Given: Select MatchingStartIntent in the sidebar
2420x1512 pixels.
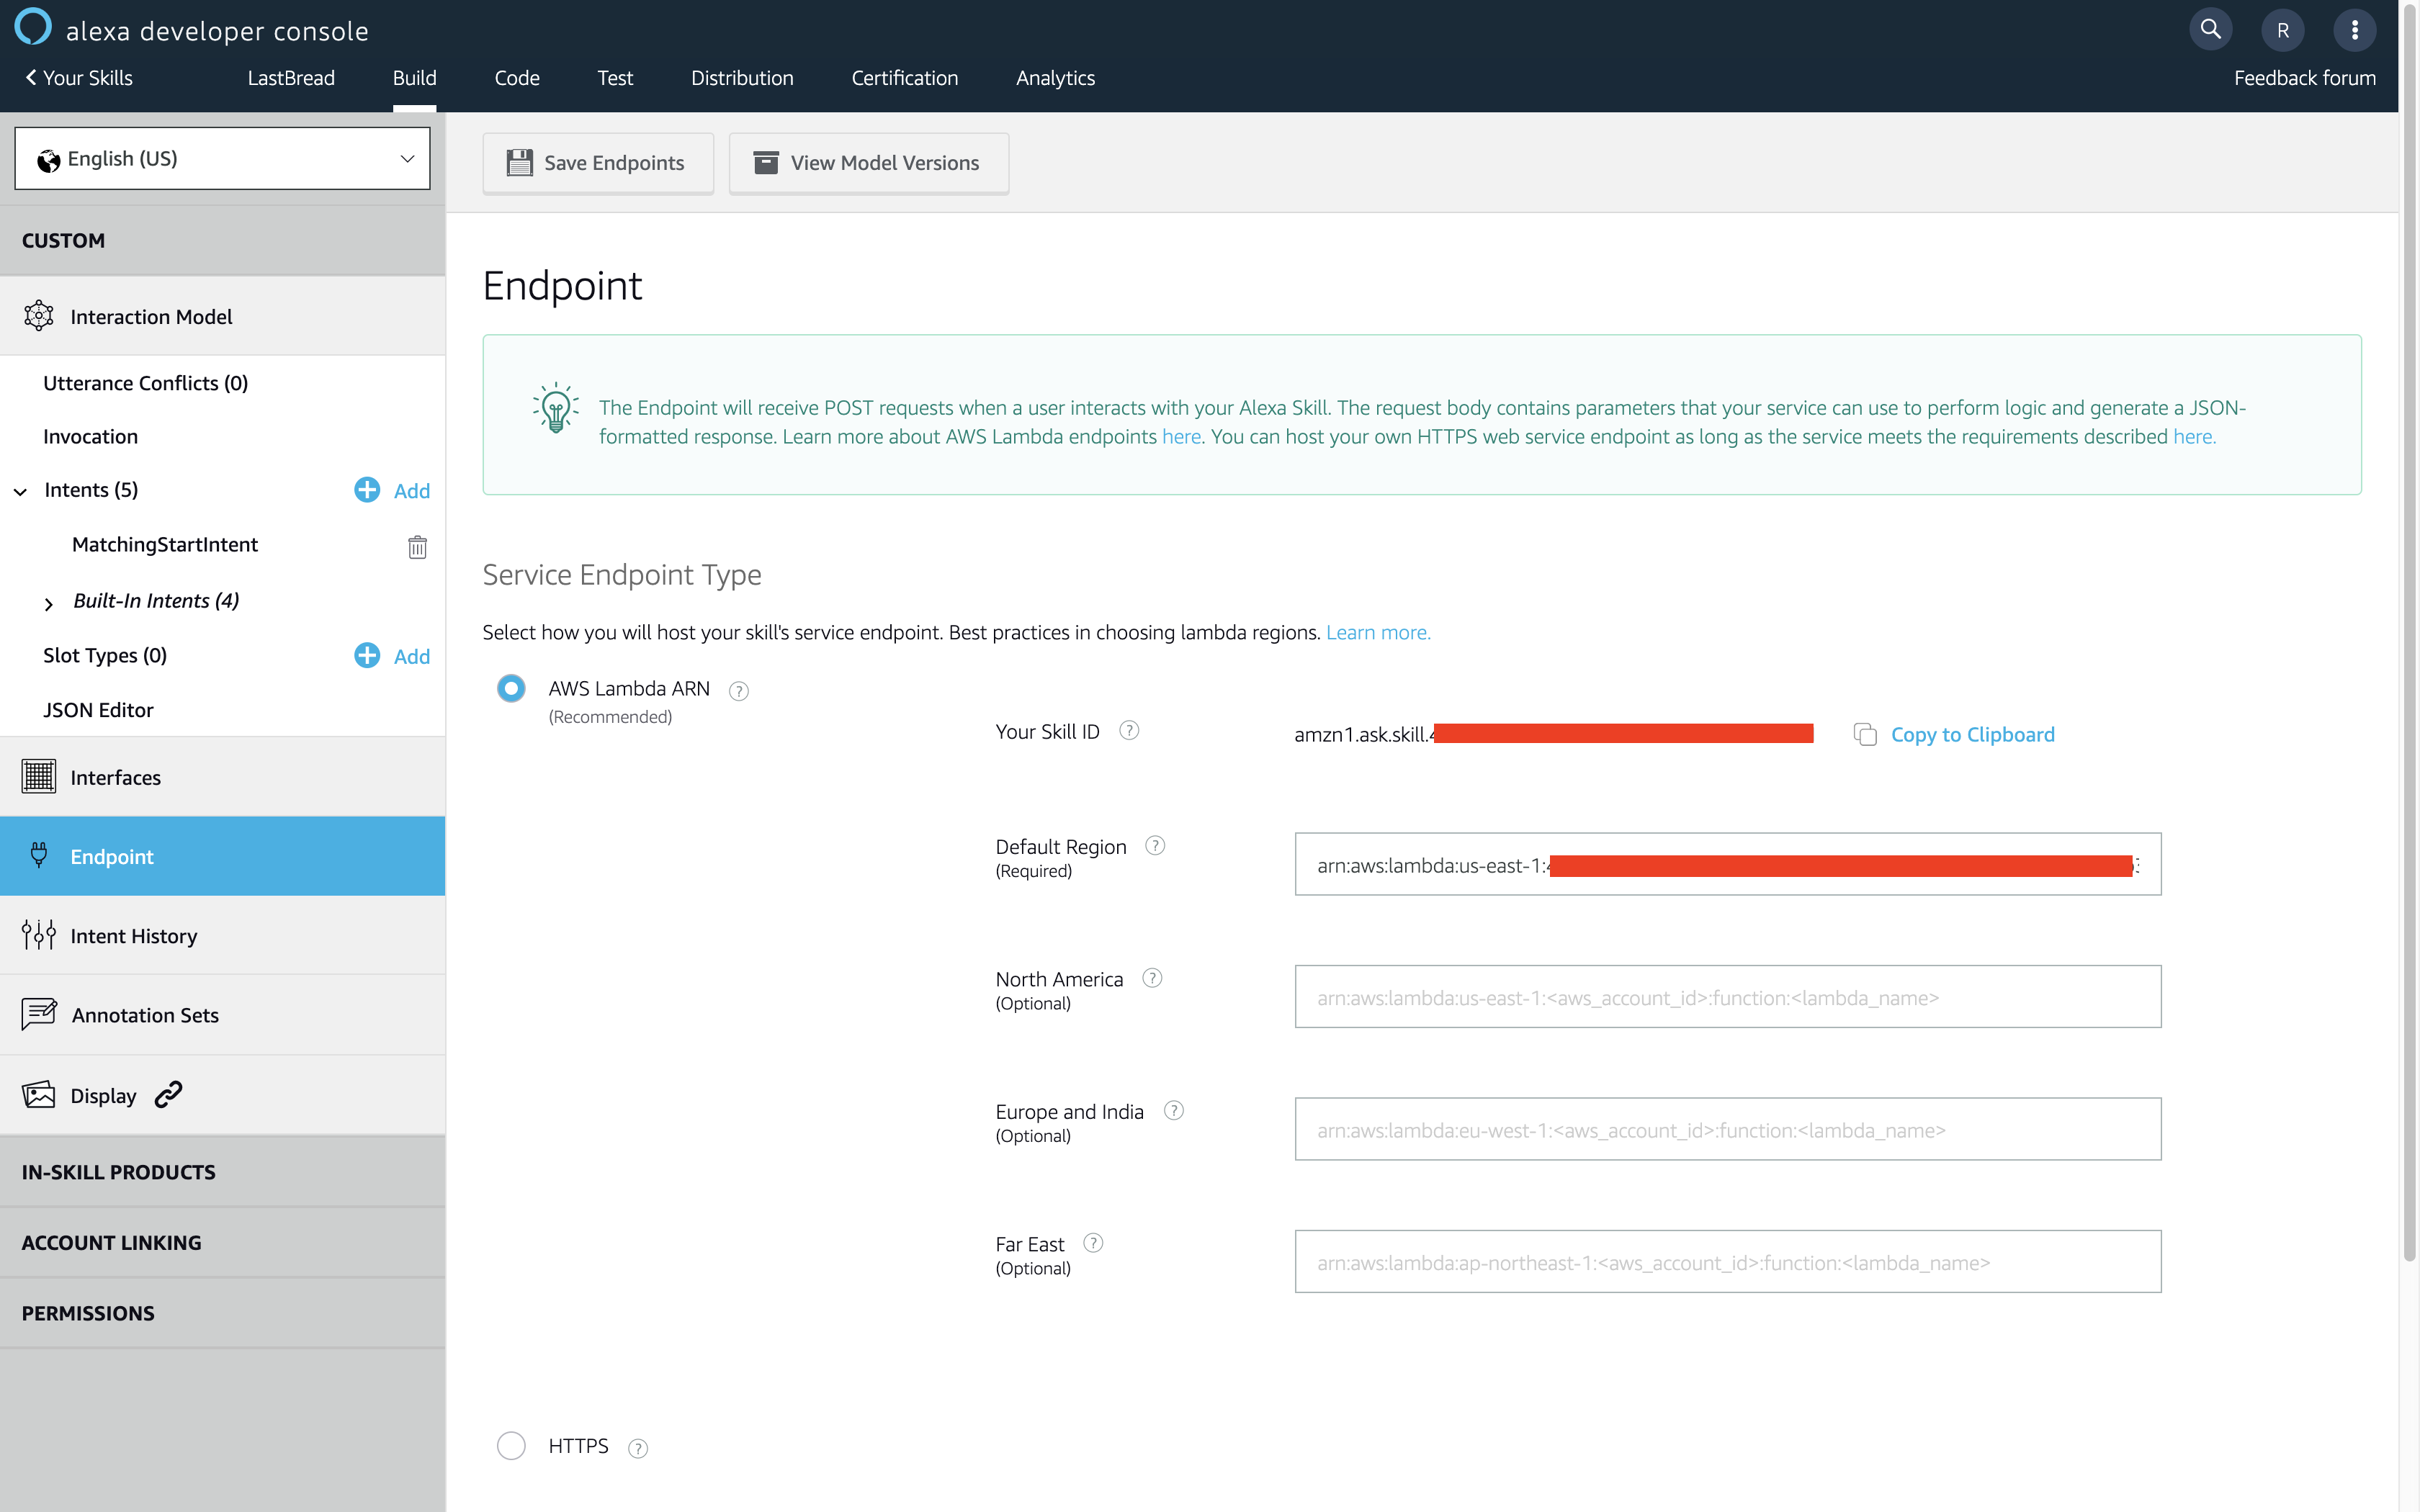Looking at the screenshot, I should [165, 545].
